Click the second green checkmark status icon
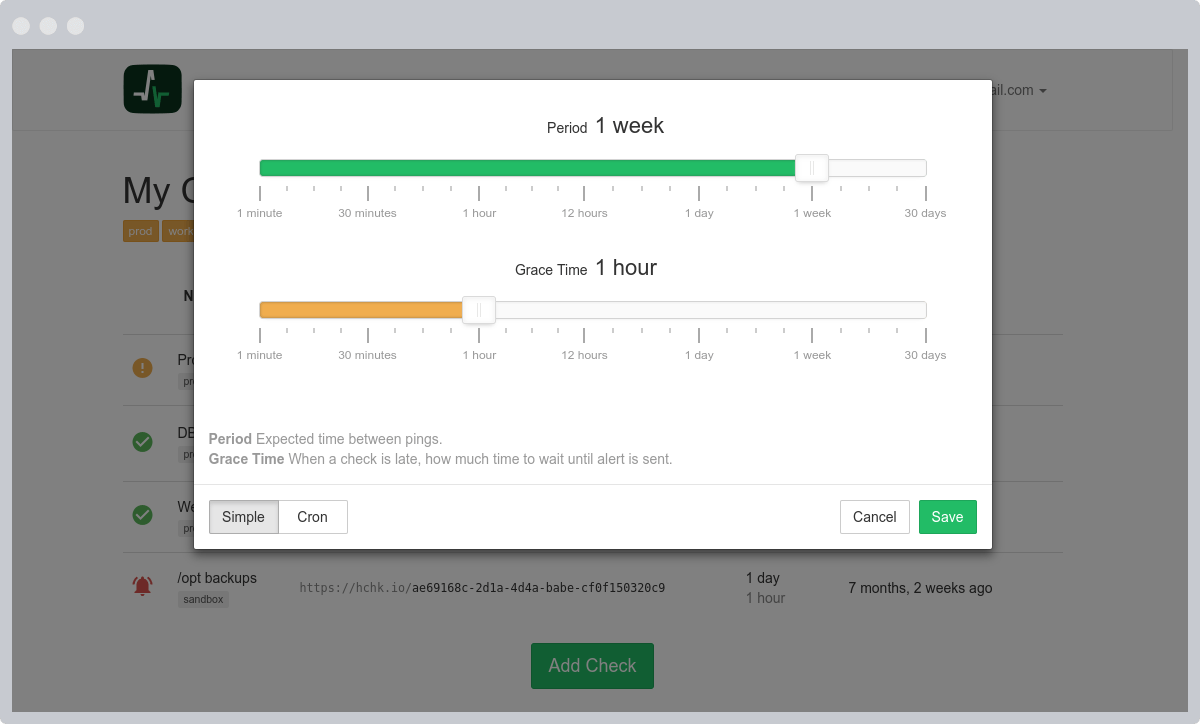Image resolution: width=1200 pixels, height=724 pixels. pos(143,515)
